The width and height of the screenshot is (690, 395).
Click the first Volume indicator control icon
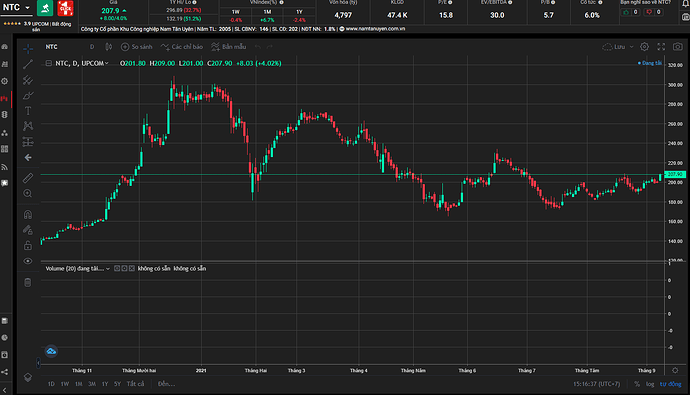coord(117,268)
